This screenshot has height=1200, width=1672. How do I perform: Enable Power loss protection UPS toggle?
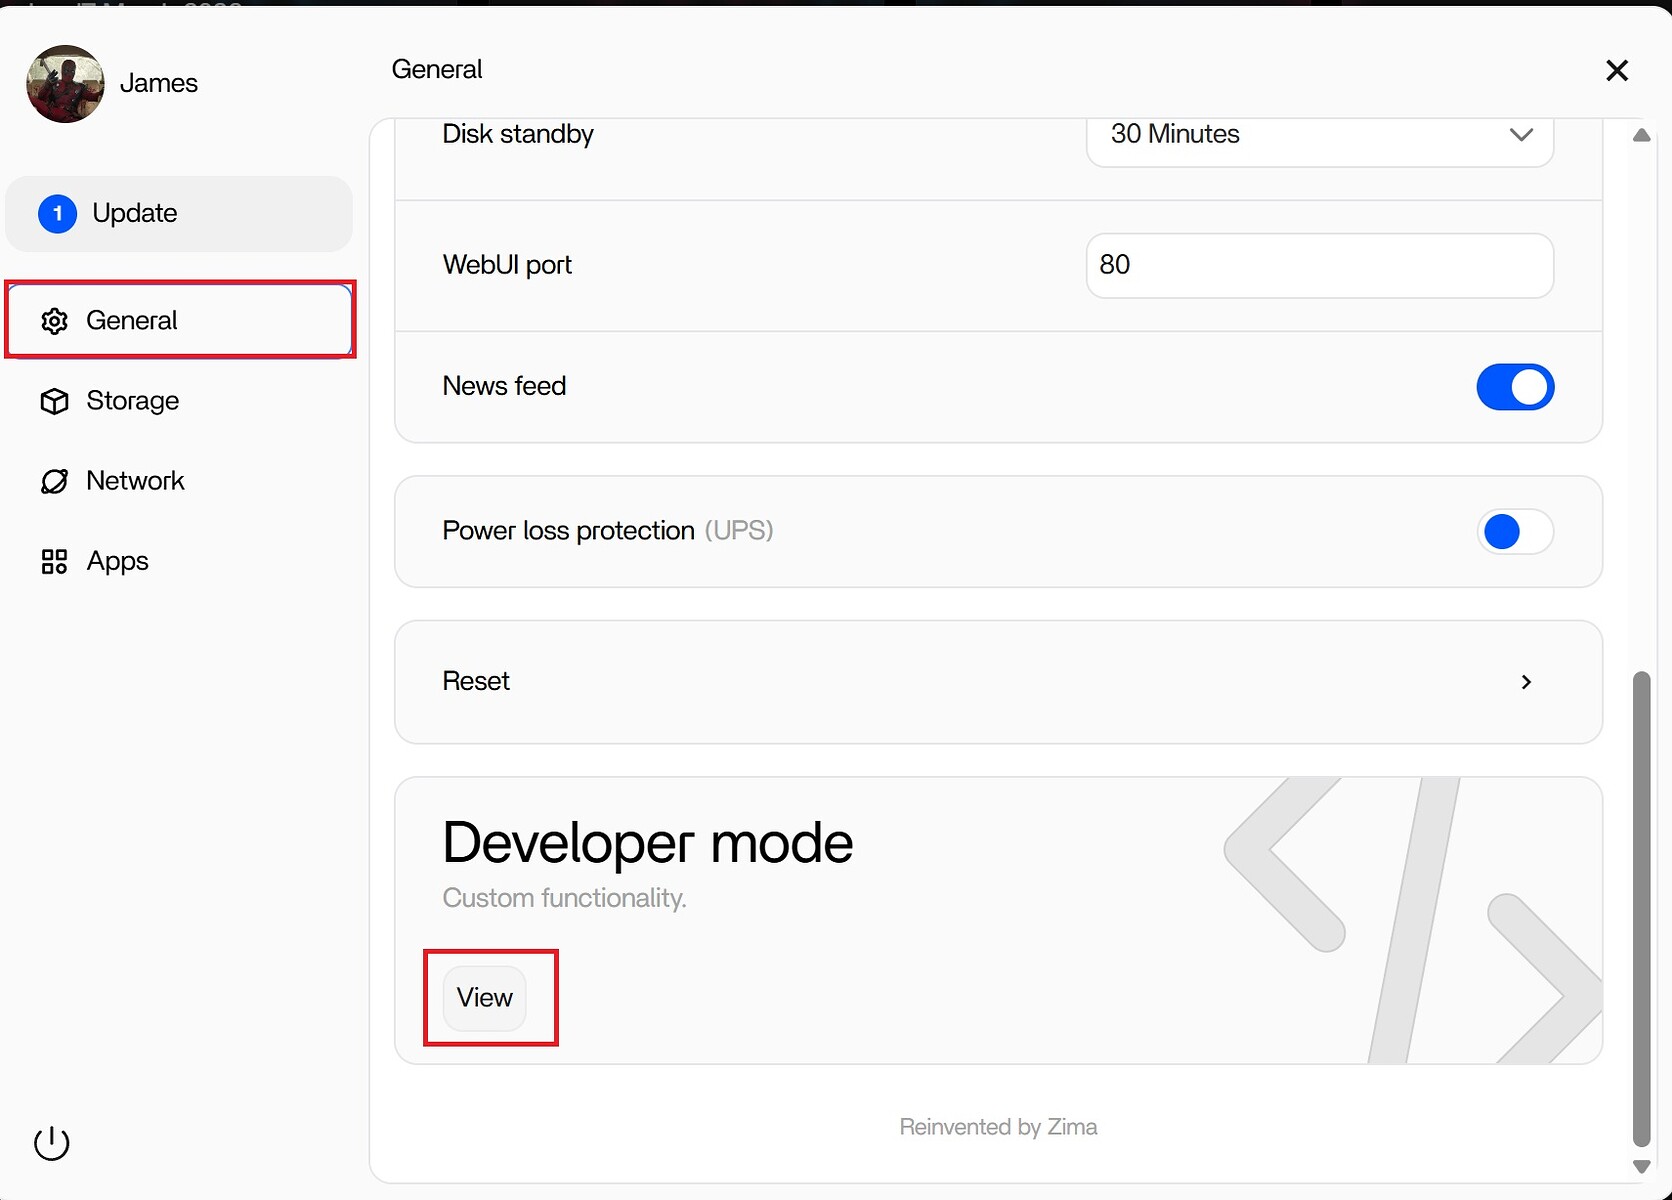click(1514, 531)
